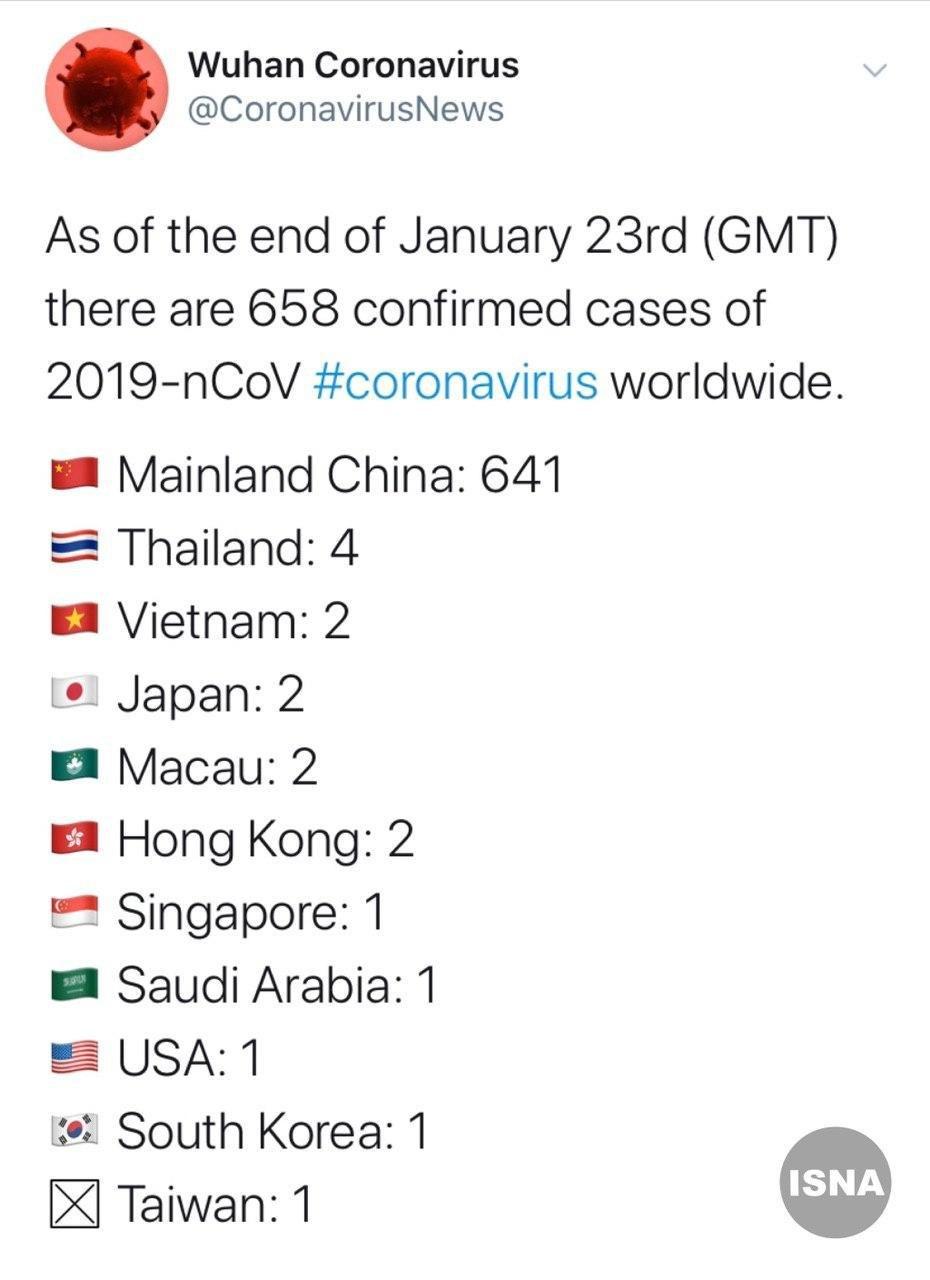Click the Vietnam flag emoji
Screen dimensions: 930x1280
(x=74, y=621)
